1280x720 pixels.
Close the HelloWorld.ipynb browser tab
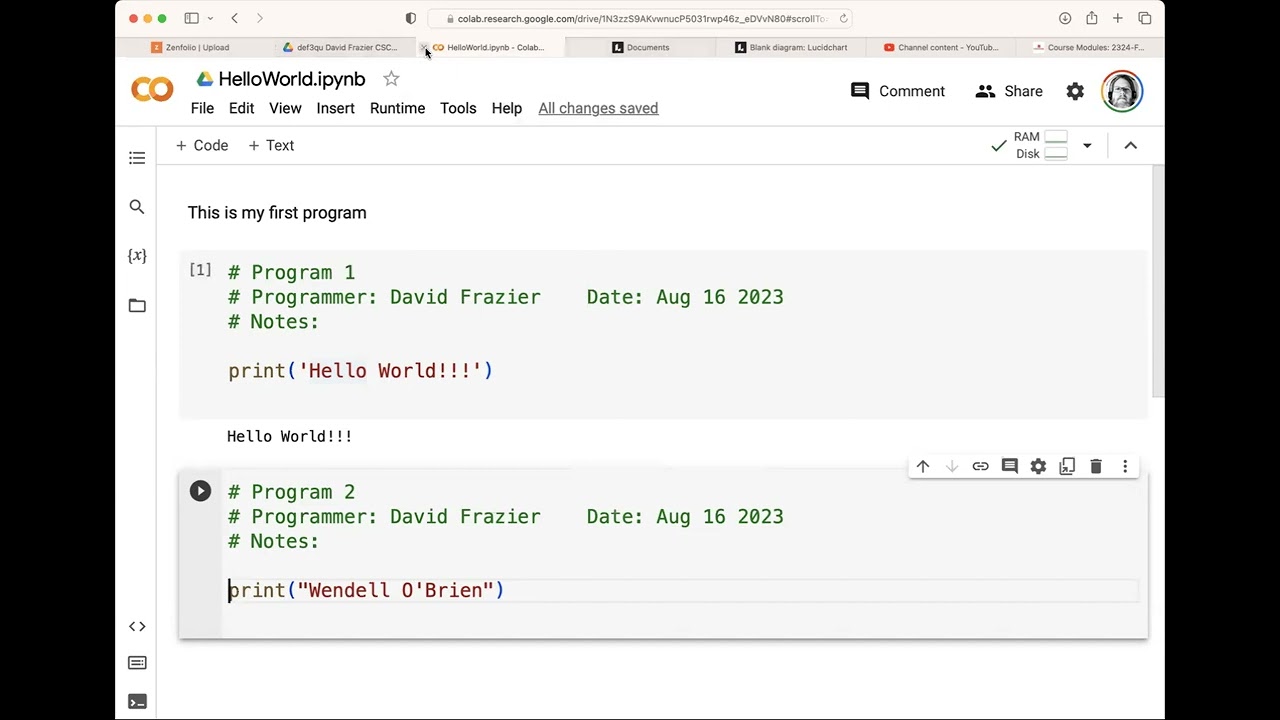tap(424, 47)
